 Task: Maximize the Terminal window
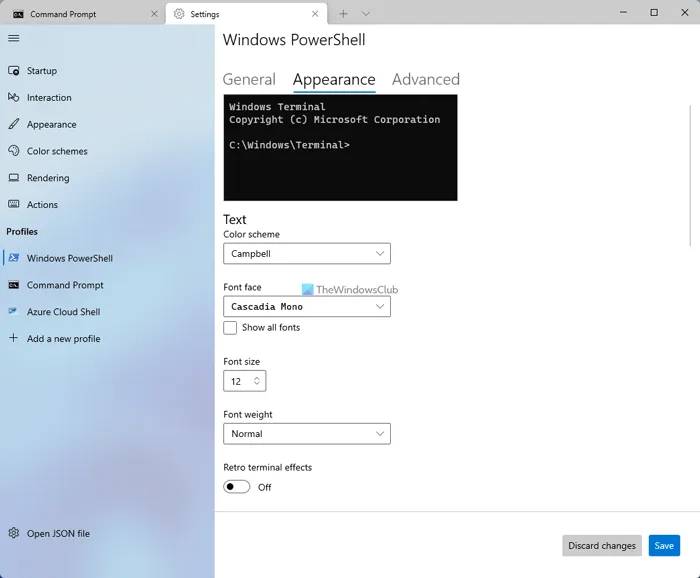click(654, 12)
